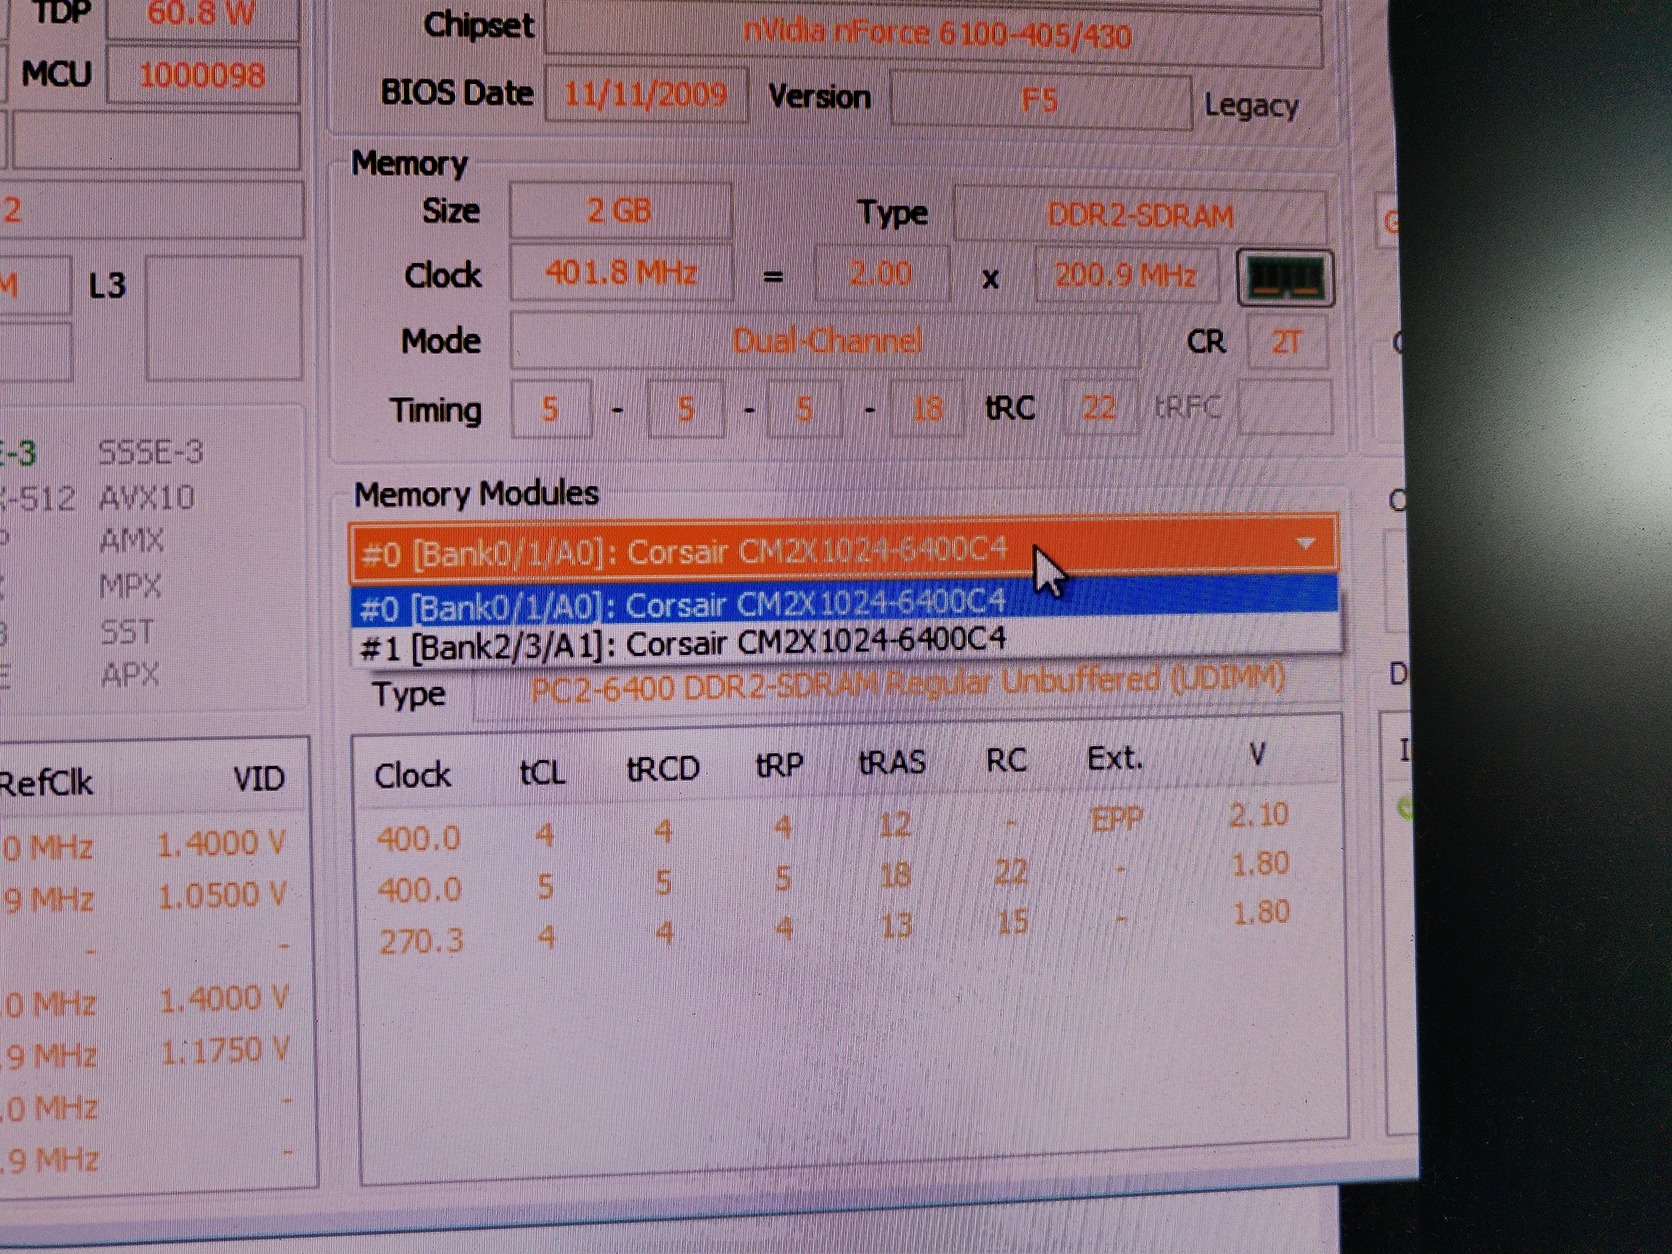
Task: Select the base clock 200.9 MHz
Action: (1126, 274)
